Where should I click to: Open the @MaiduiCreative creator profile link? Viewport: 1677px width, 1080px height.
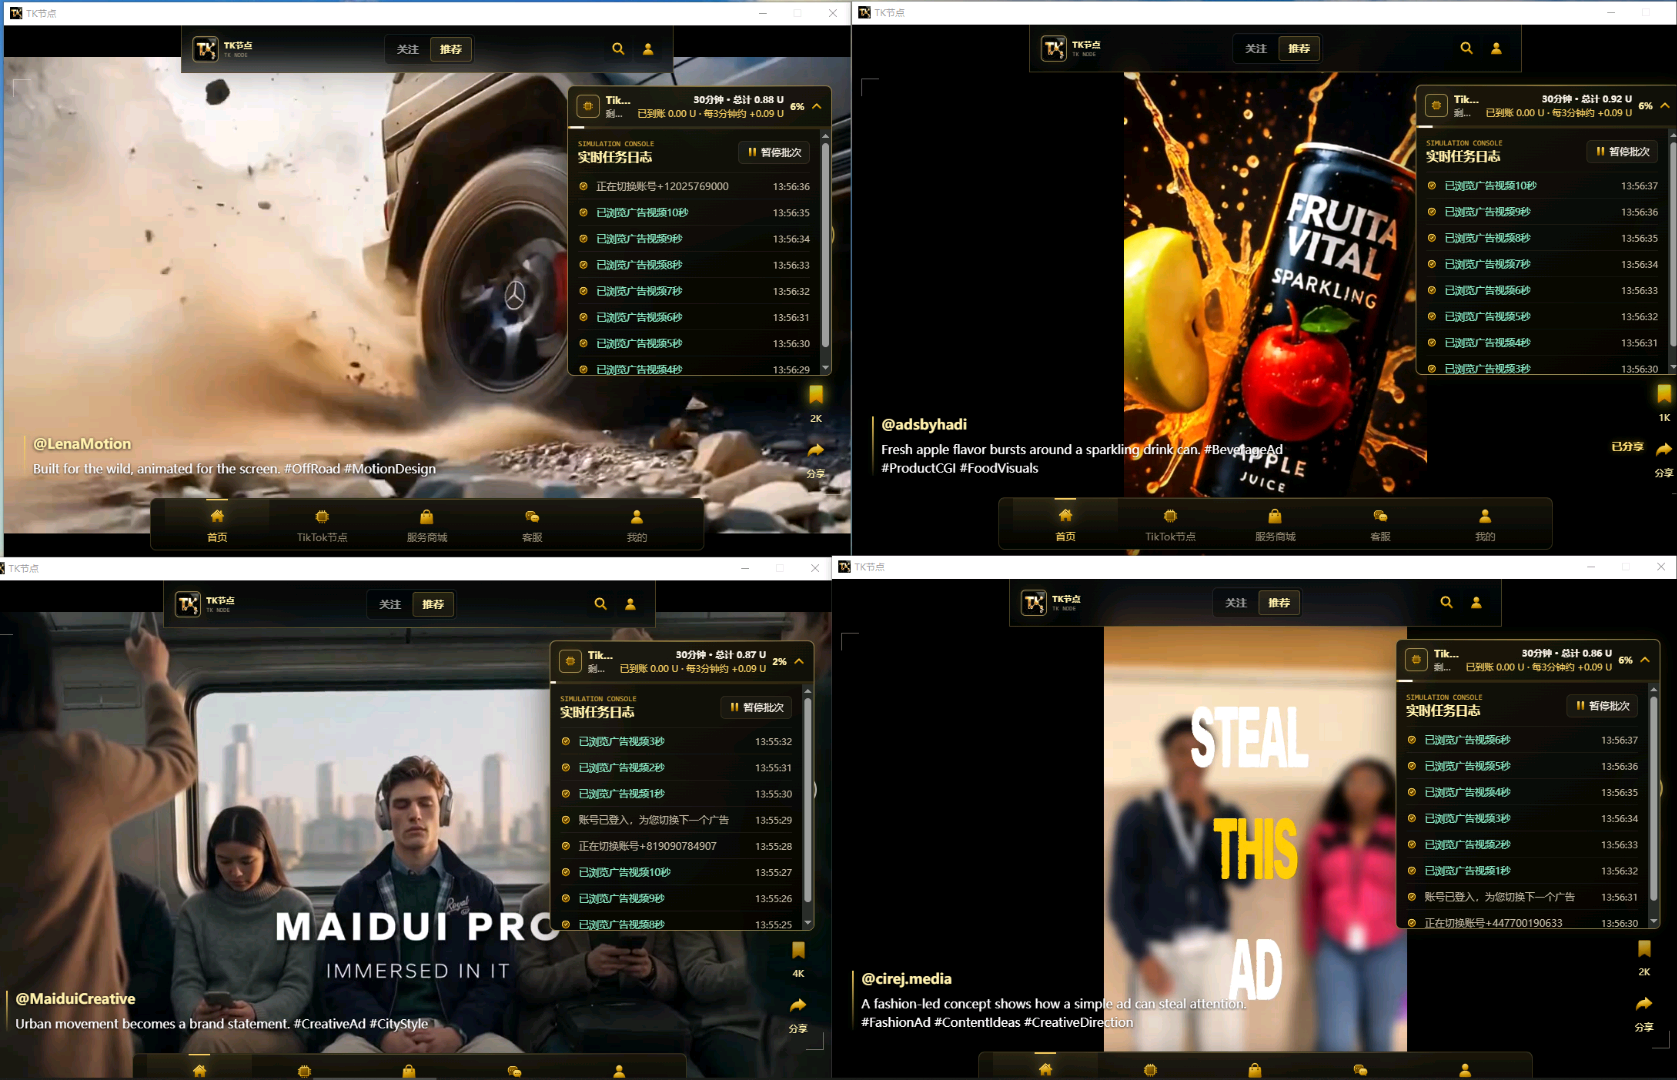point(75,998)
